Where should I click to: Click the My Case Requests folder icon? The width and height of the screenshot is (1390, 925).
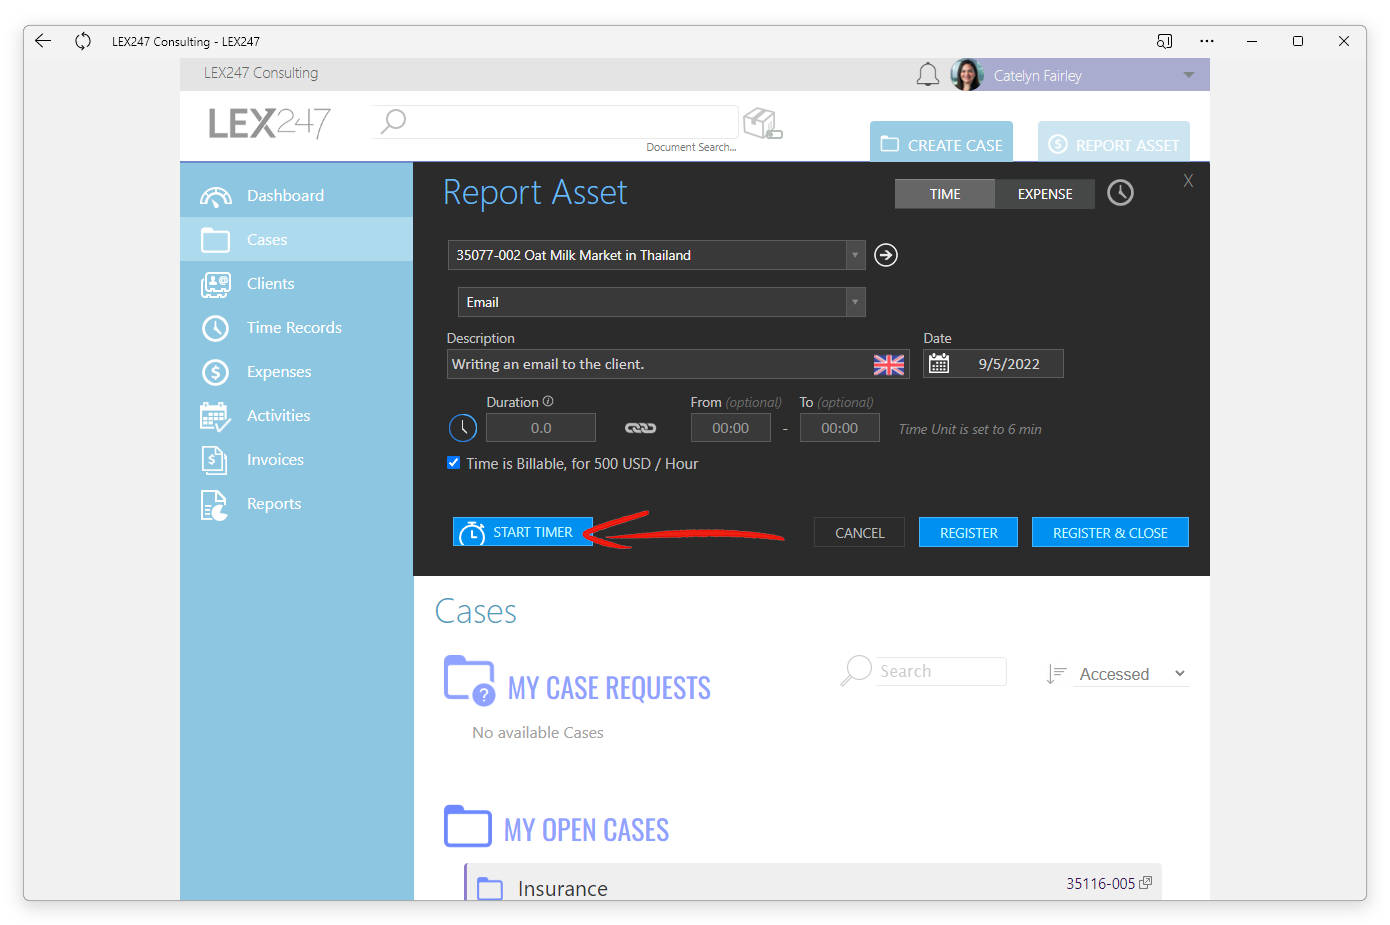tap(470, 681)
